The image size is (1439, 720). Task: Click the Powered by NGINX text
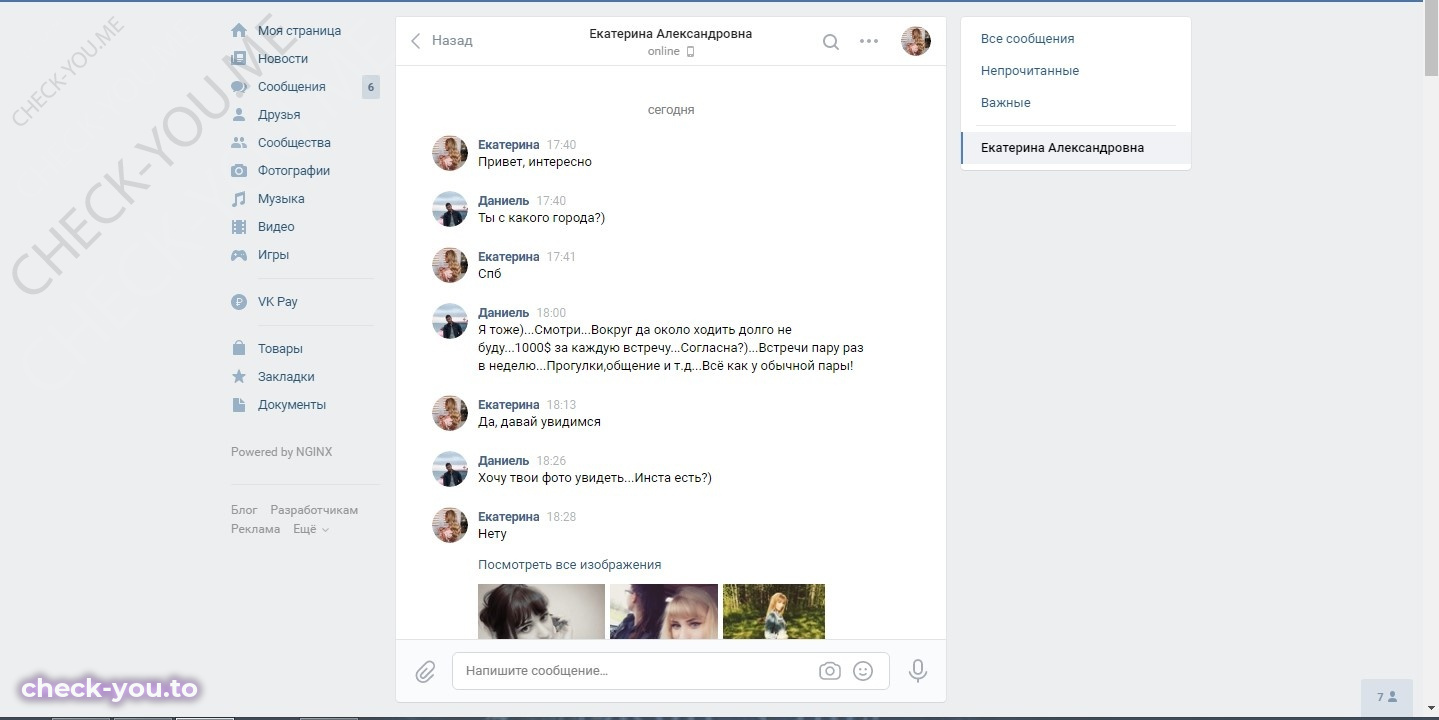pos(282,452)
